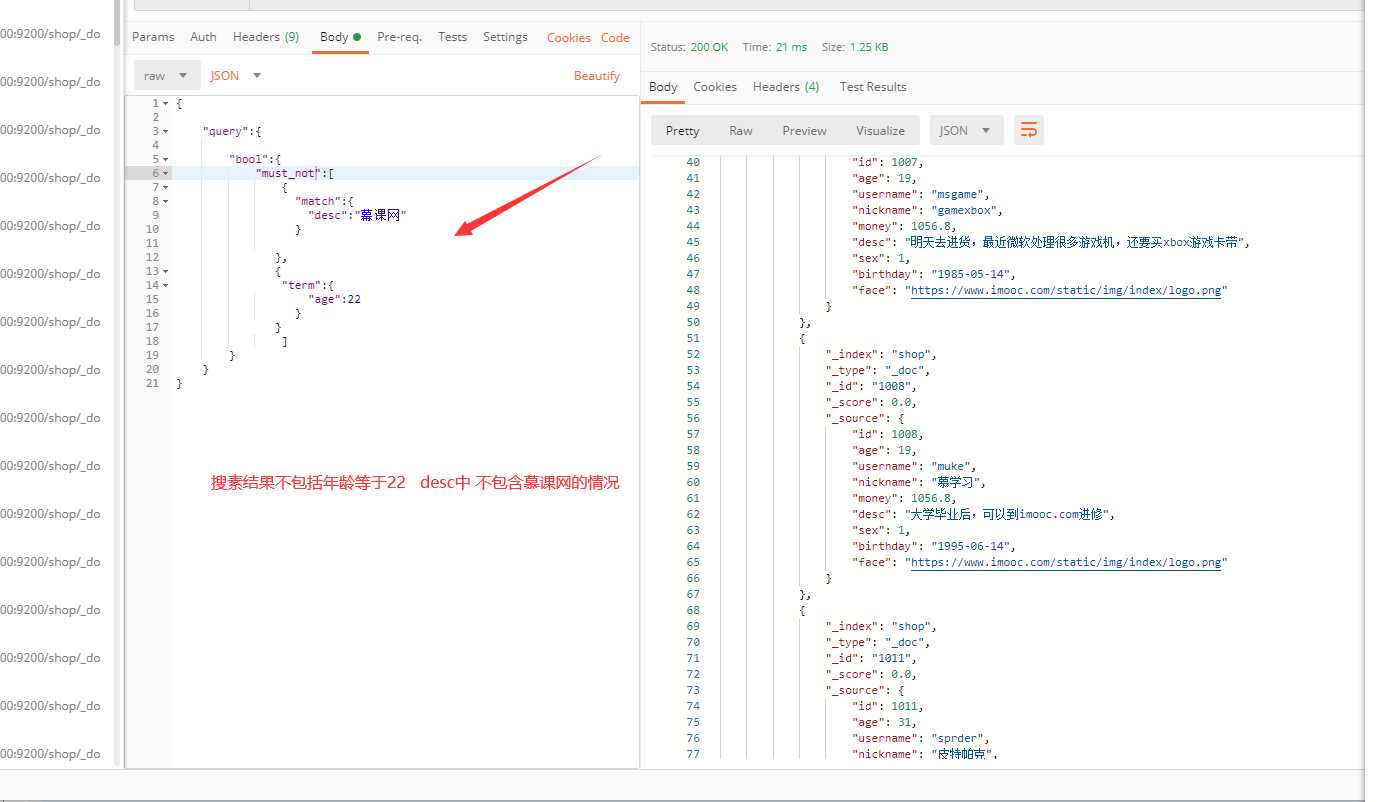The height and width of the screenshot is (802, 1395).
Task: Open the Params tab
Action: (x=153, y=37)
